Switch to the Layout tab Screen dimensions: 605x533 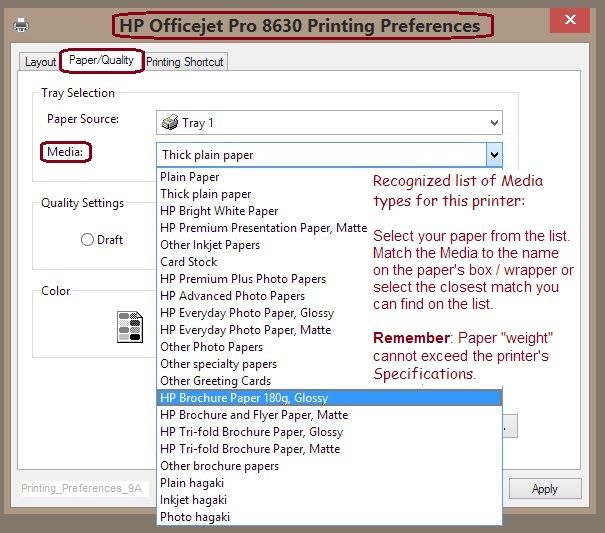[40, 62]
